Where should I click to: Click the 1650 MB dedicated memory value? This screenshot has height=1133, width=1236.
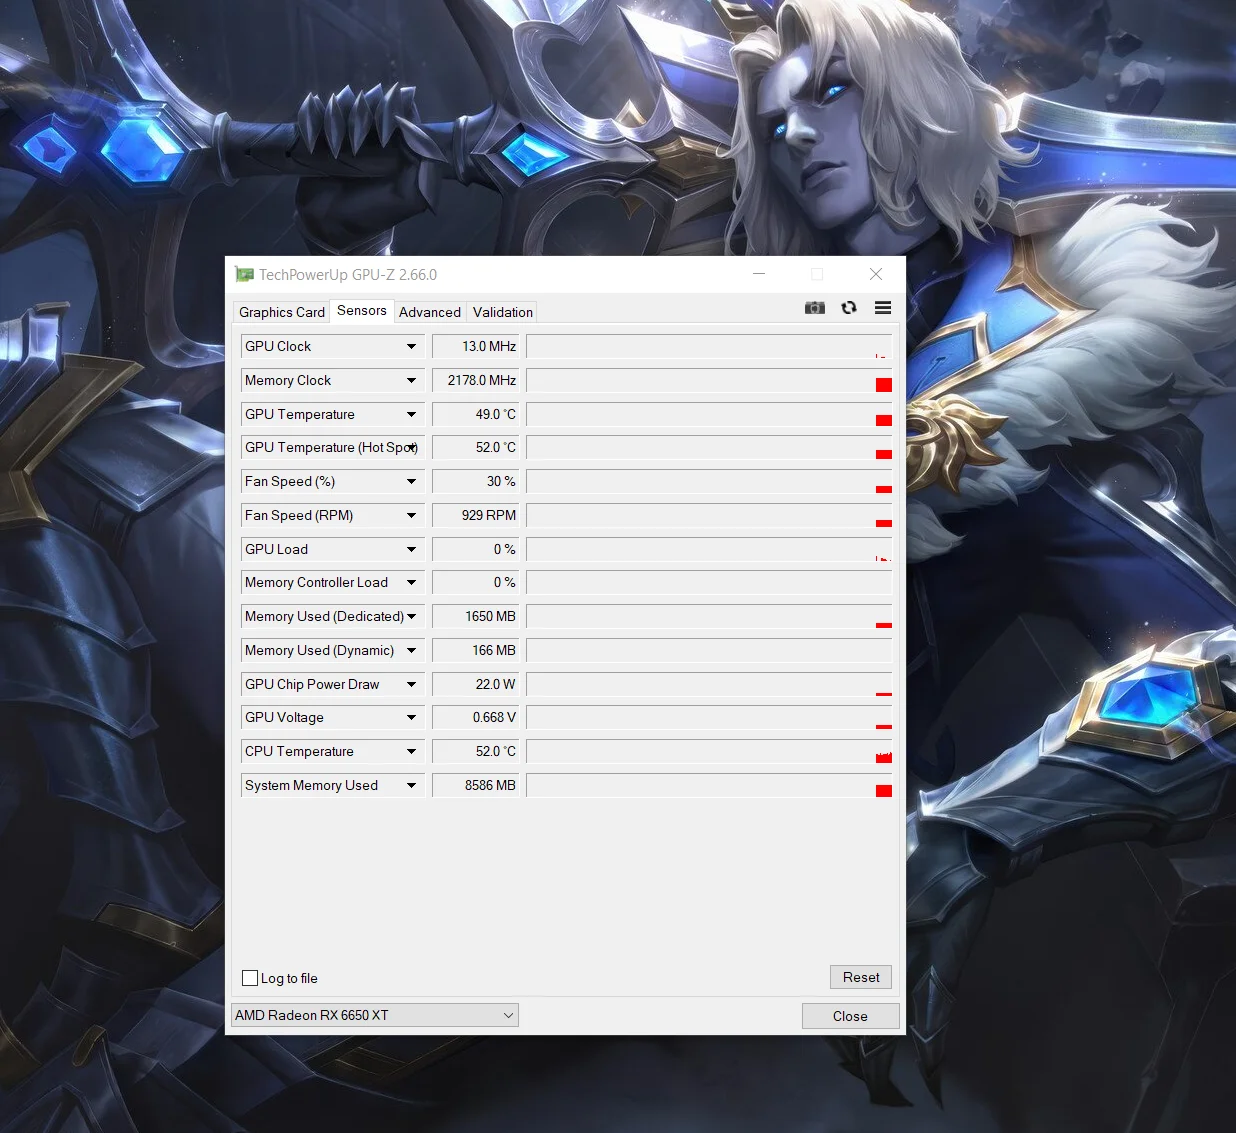pos(476,616)
